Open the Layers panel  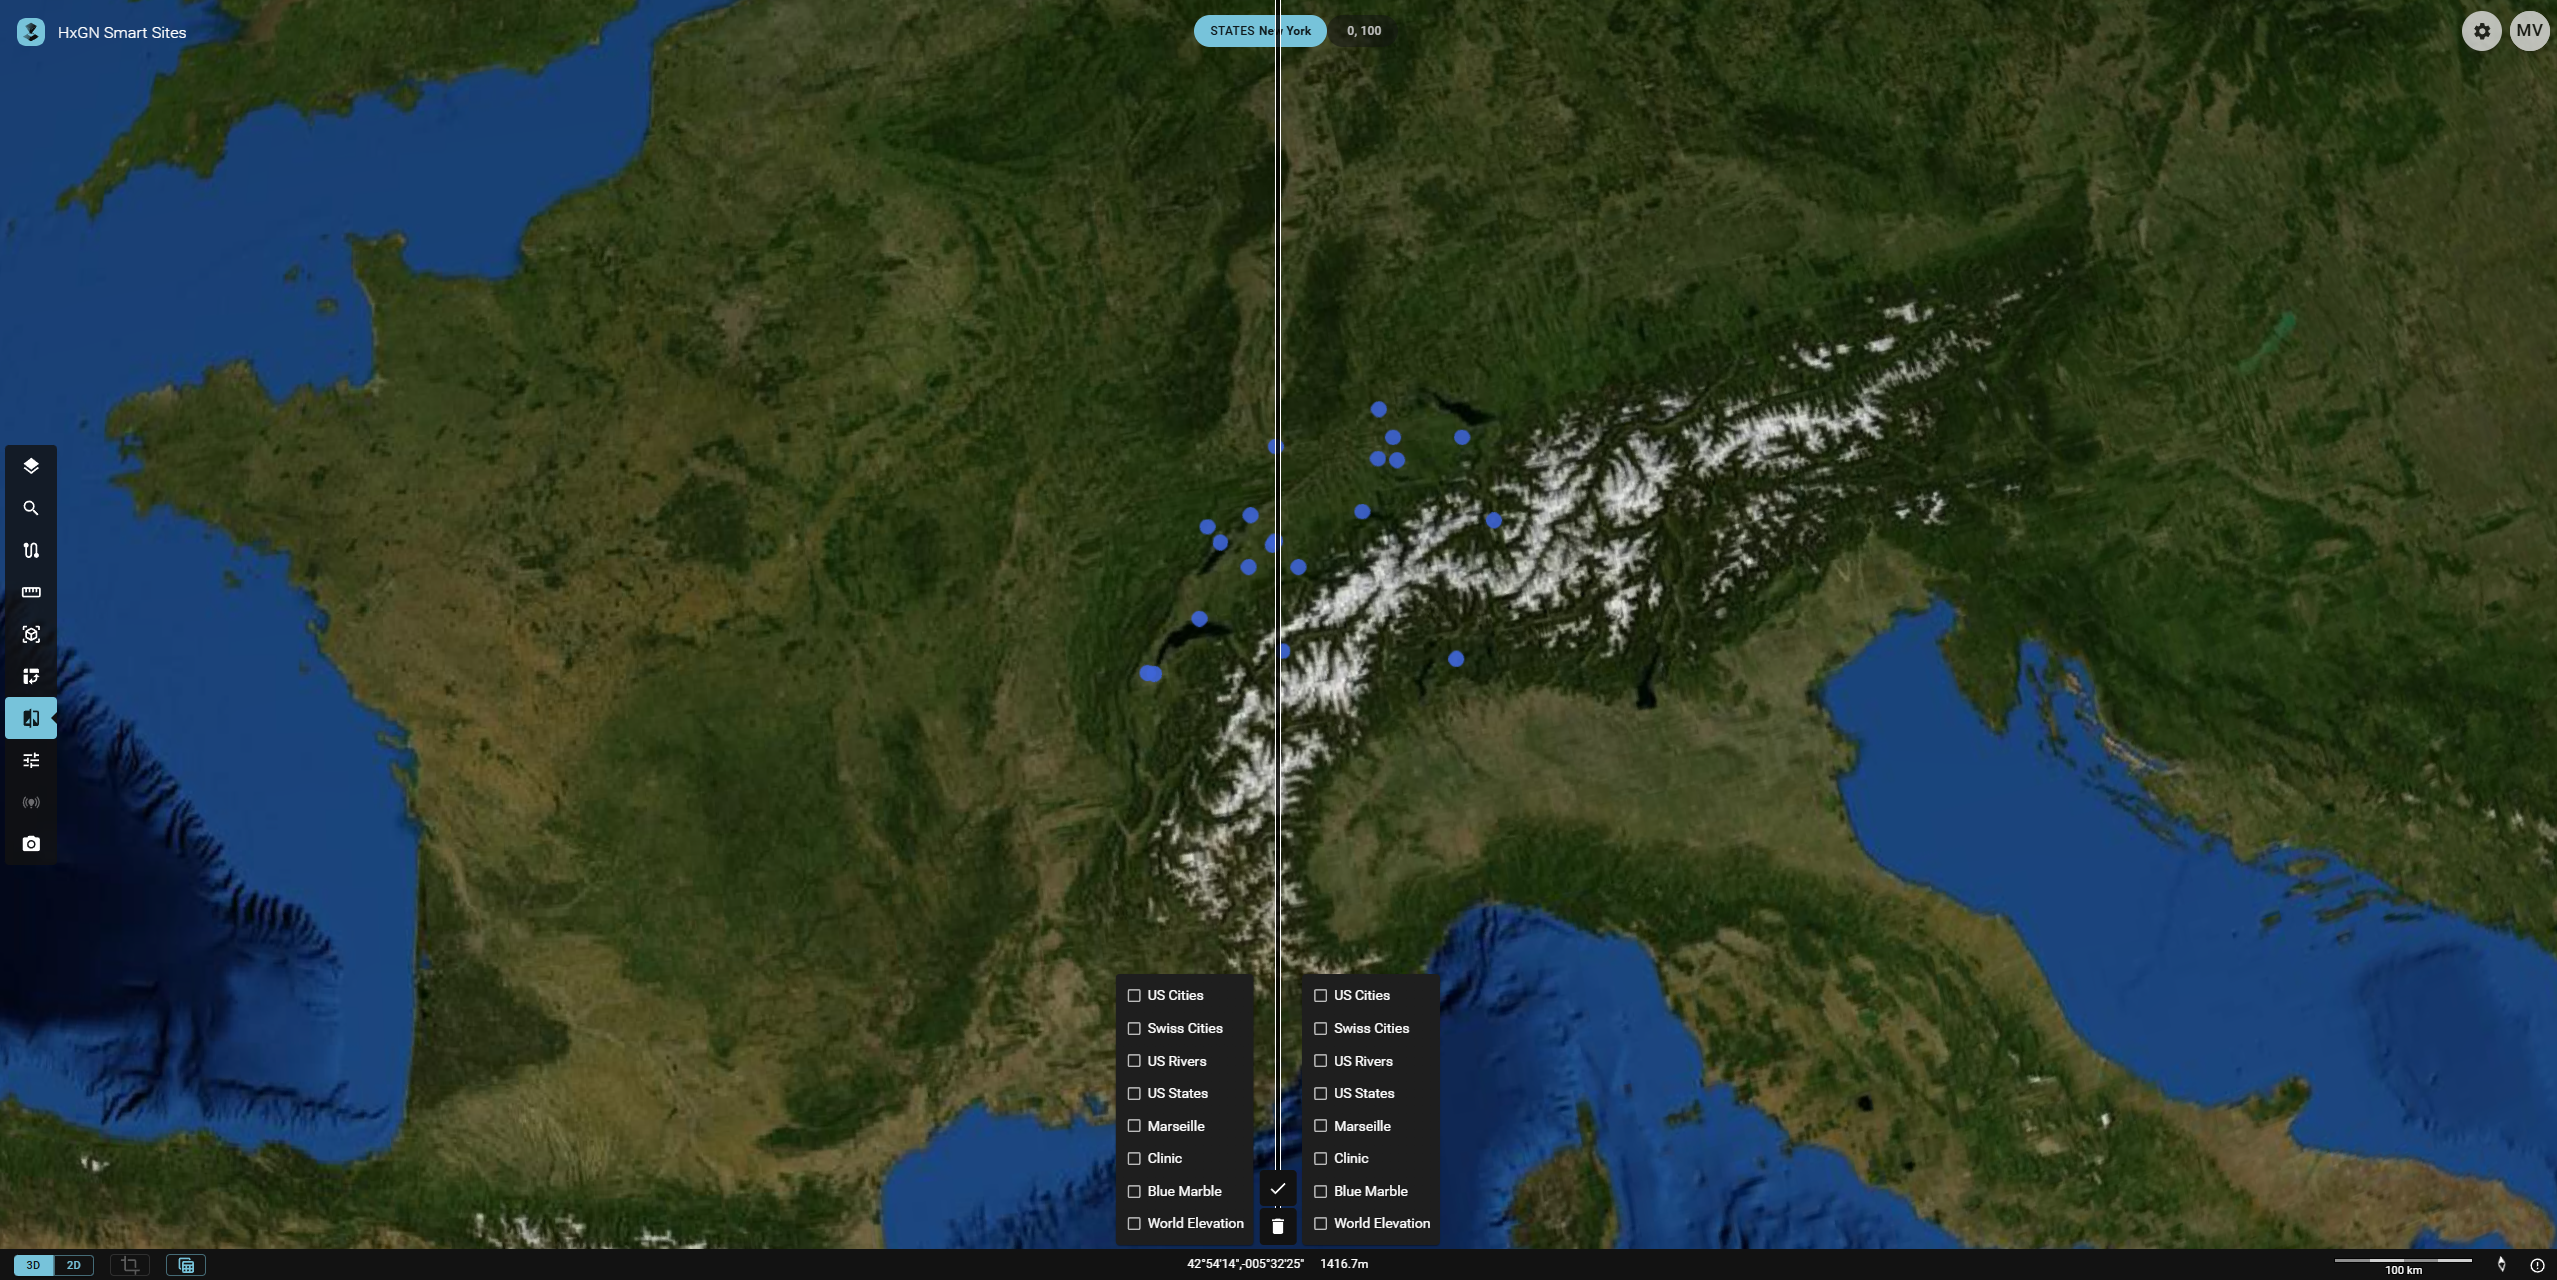point(31,465)
